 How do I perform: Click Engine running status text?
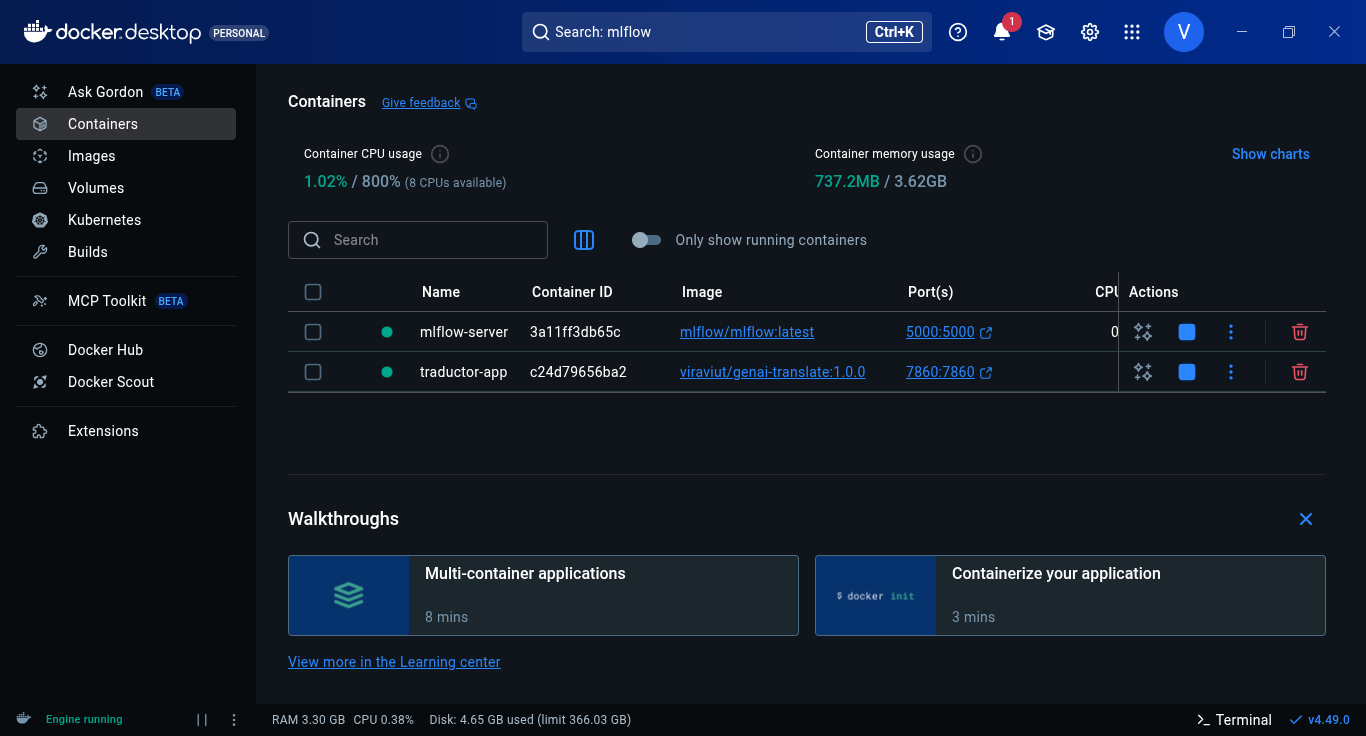click(x=84, y=720)
